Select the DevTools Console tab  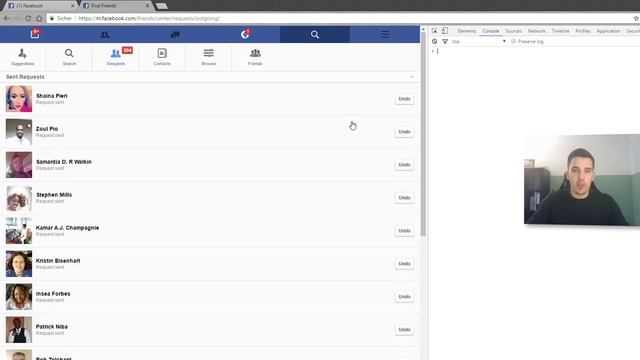pos(491,31)
